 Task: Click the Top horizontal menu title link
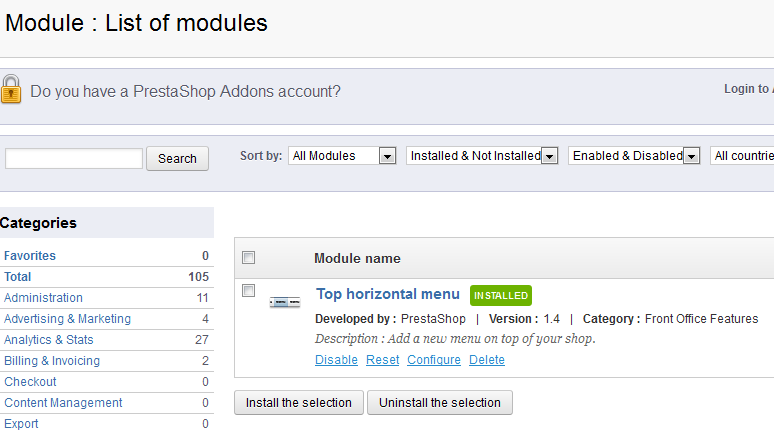click(388, 294)
